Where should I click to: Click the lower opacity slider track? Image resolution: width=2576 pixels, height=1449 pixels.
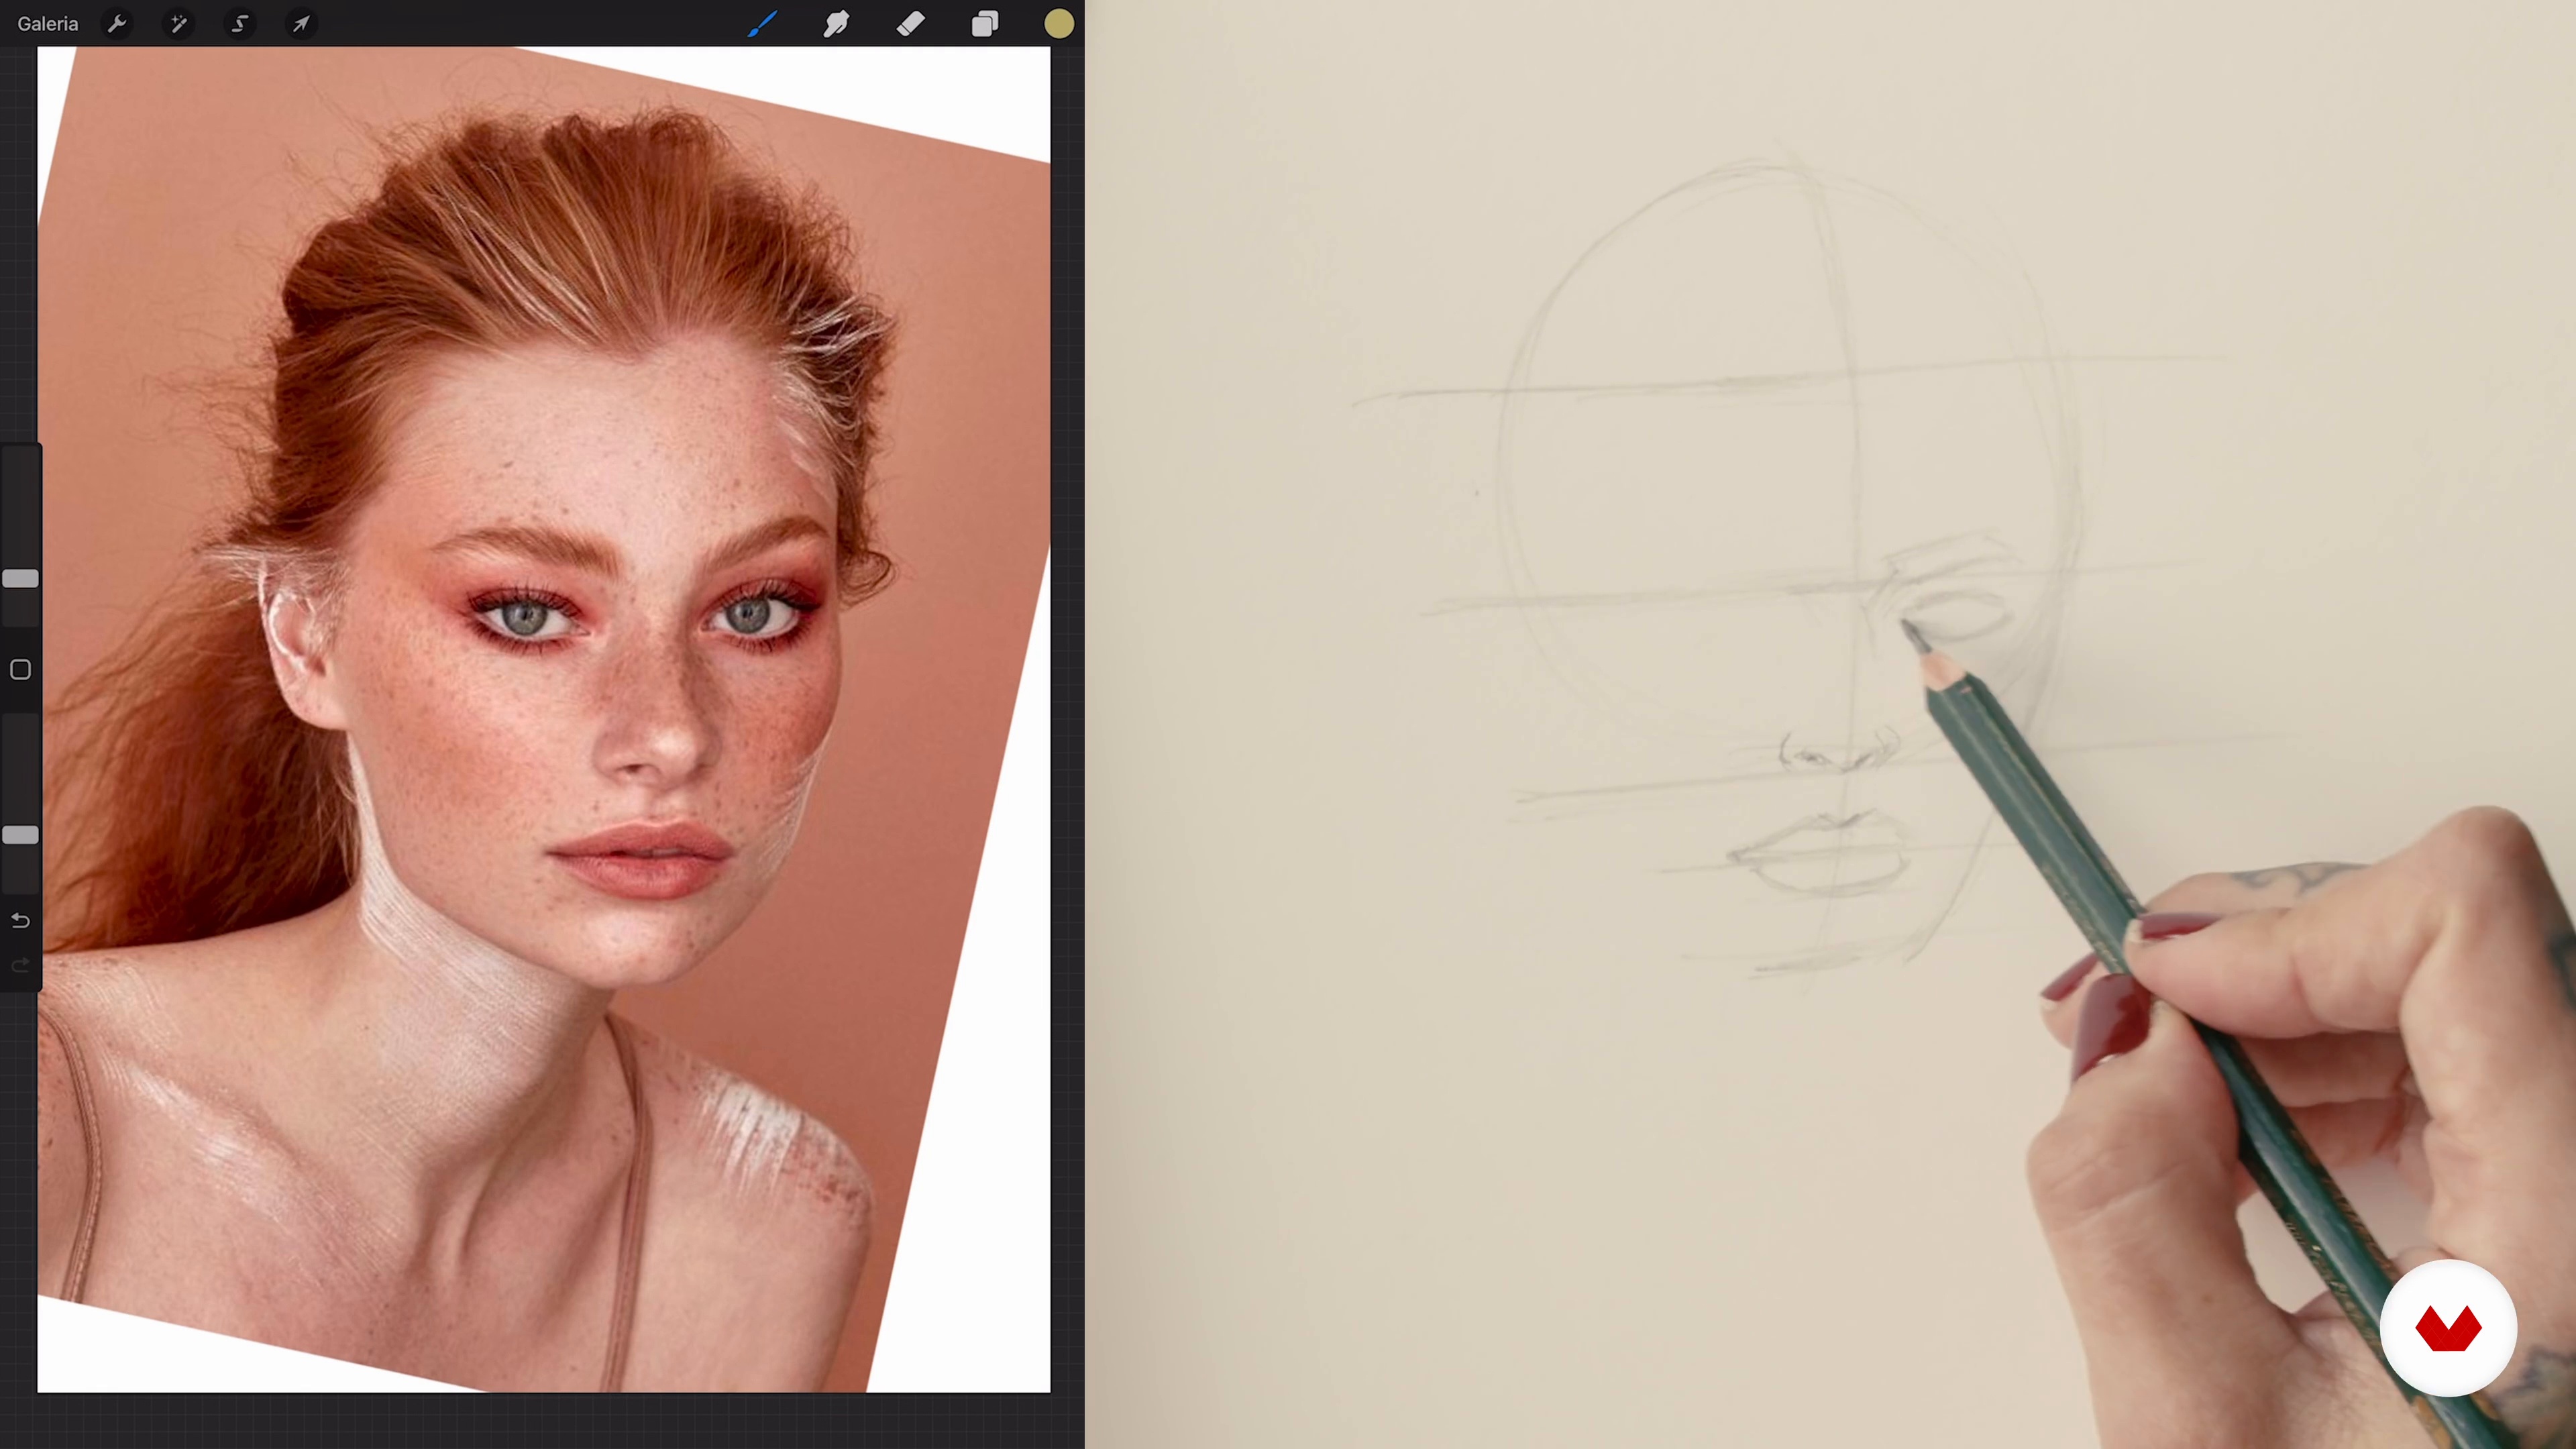[x=20, y=770]
